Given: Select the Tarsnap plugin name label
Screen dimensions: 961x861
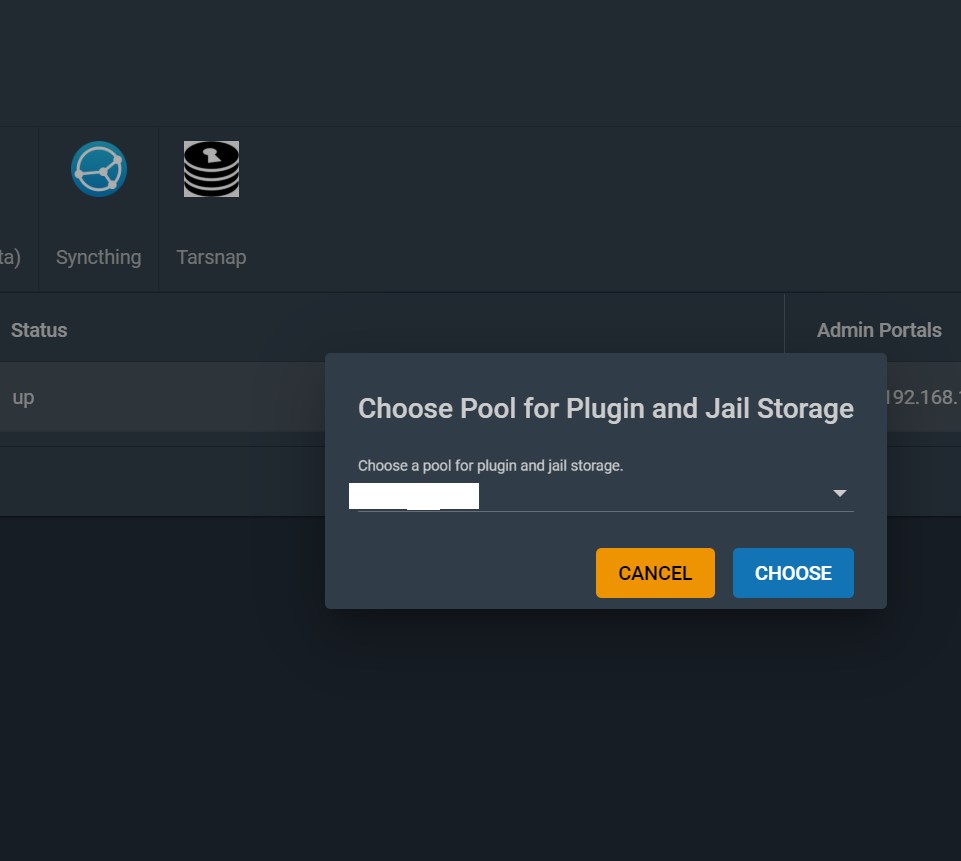Looking at the screenshot, I should 211,257.
